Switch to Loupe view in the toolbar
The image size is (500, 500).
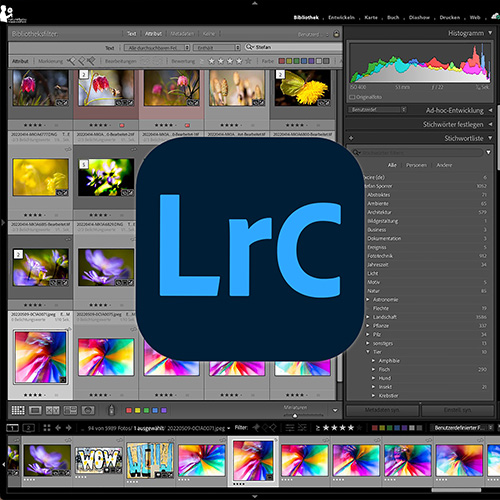[x=35, y=410]
